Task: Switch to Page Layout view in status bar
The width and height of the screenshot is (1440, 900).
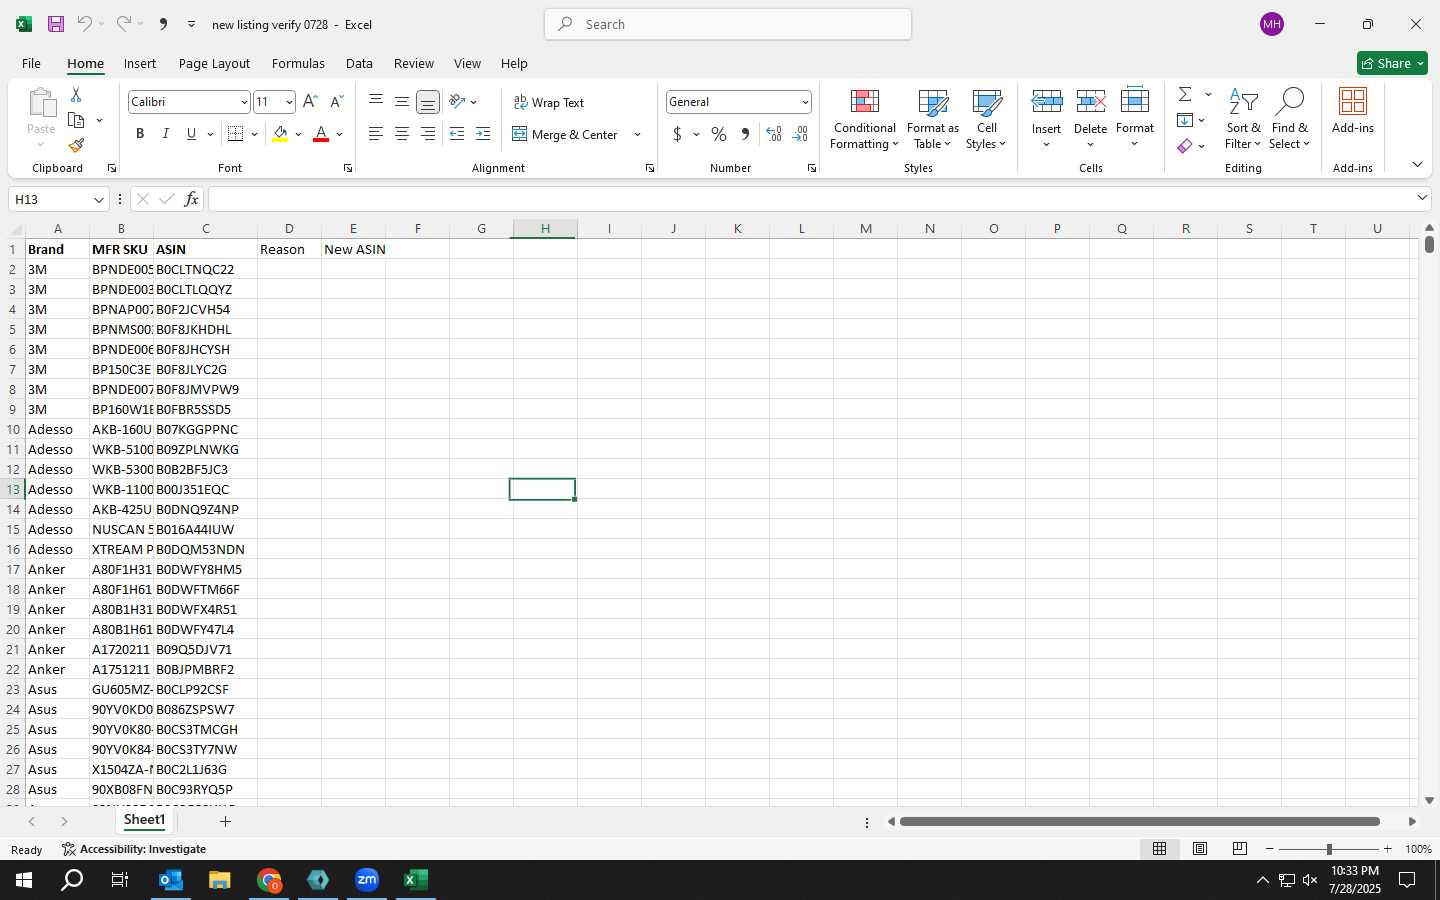Action: tap(1199, 849)
